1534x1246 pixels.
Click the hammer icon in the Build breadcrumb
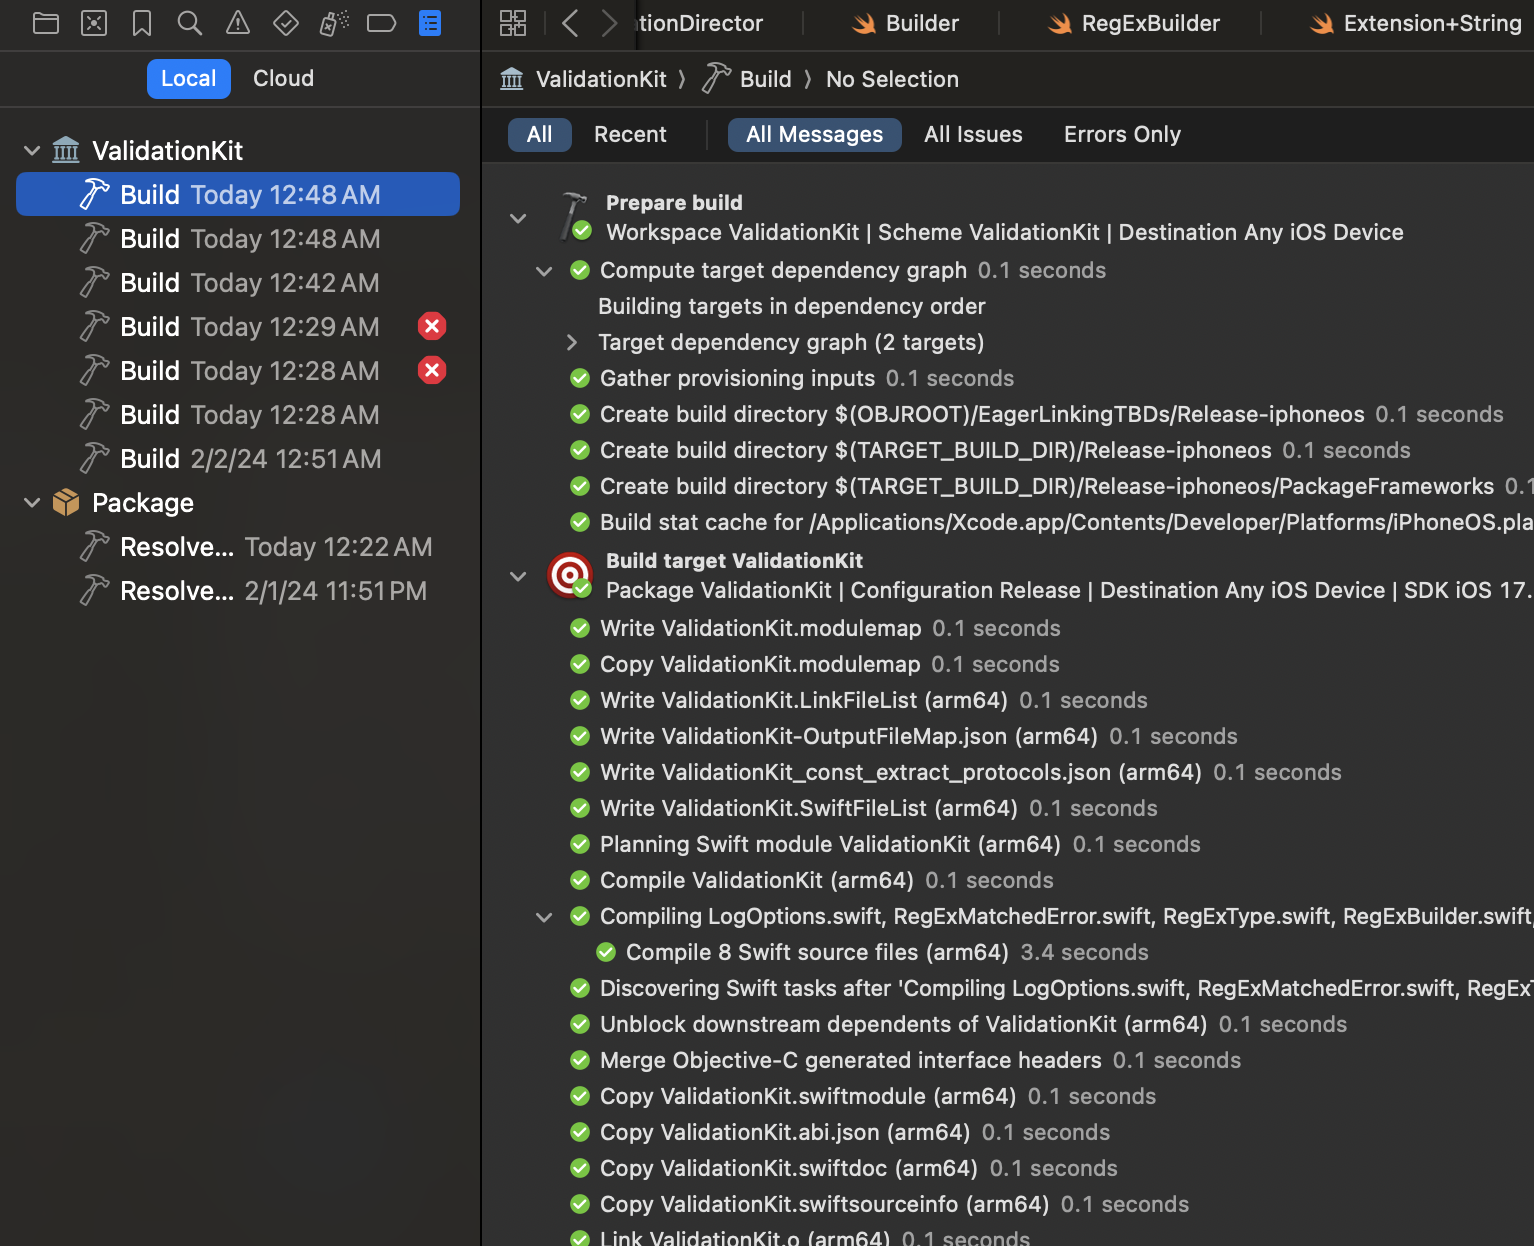(716, 78)
